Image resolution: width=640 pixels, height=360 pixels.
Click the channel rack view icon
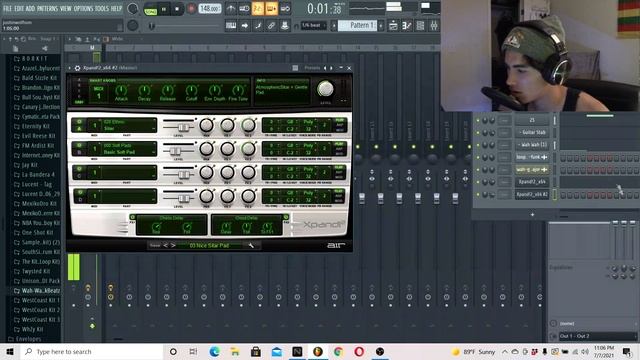coord(420,26)
